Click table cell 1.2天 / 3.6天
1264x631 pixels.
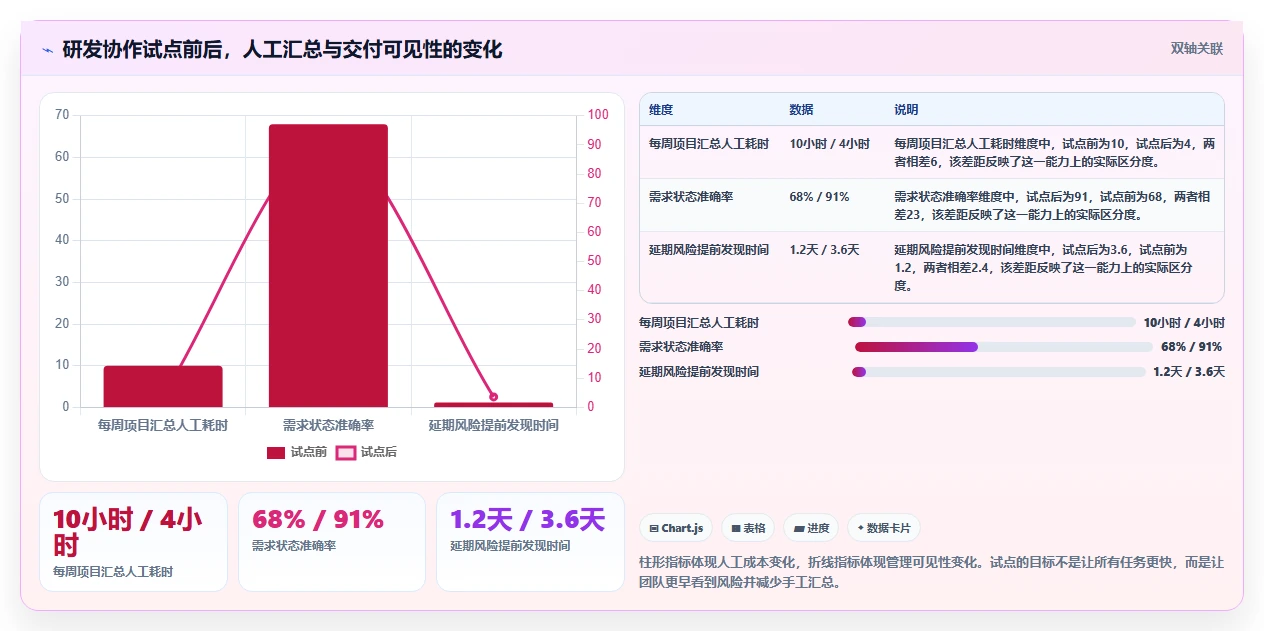pyautogui.click(x=824, y=250)
